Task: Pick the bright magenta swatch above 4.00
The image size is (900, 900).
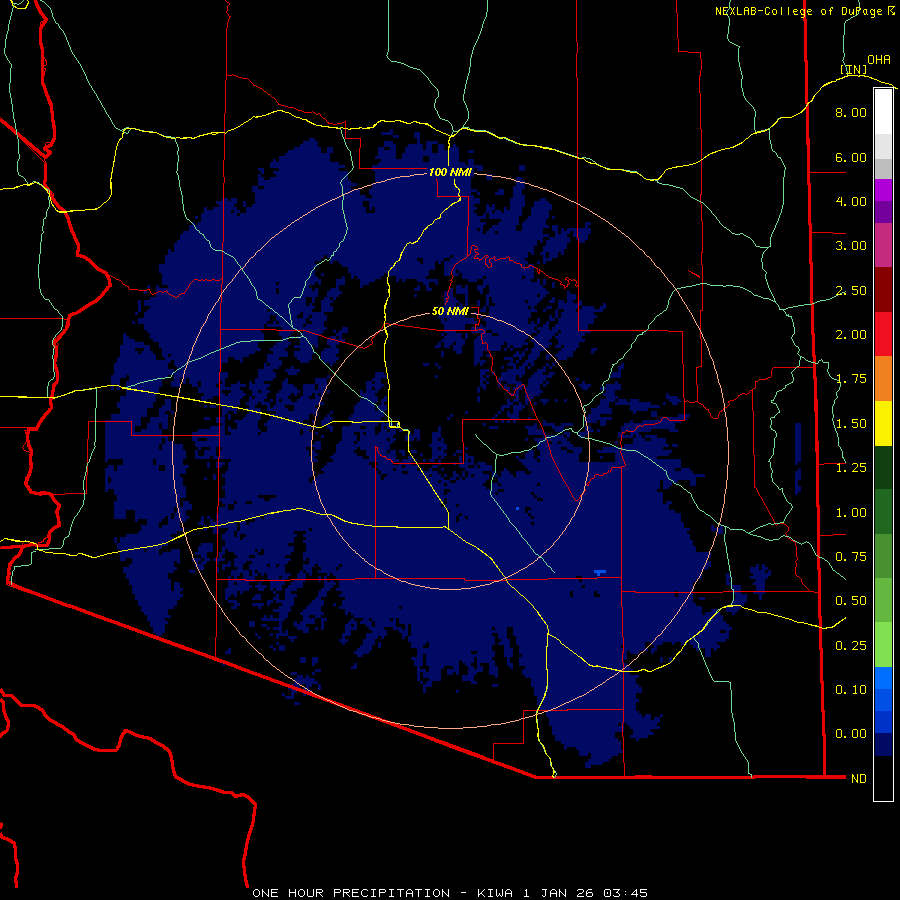Action: [883, 190]
